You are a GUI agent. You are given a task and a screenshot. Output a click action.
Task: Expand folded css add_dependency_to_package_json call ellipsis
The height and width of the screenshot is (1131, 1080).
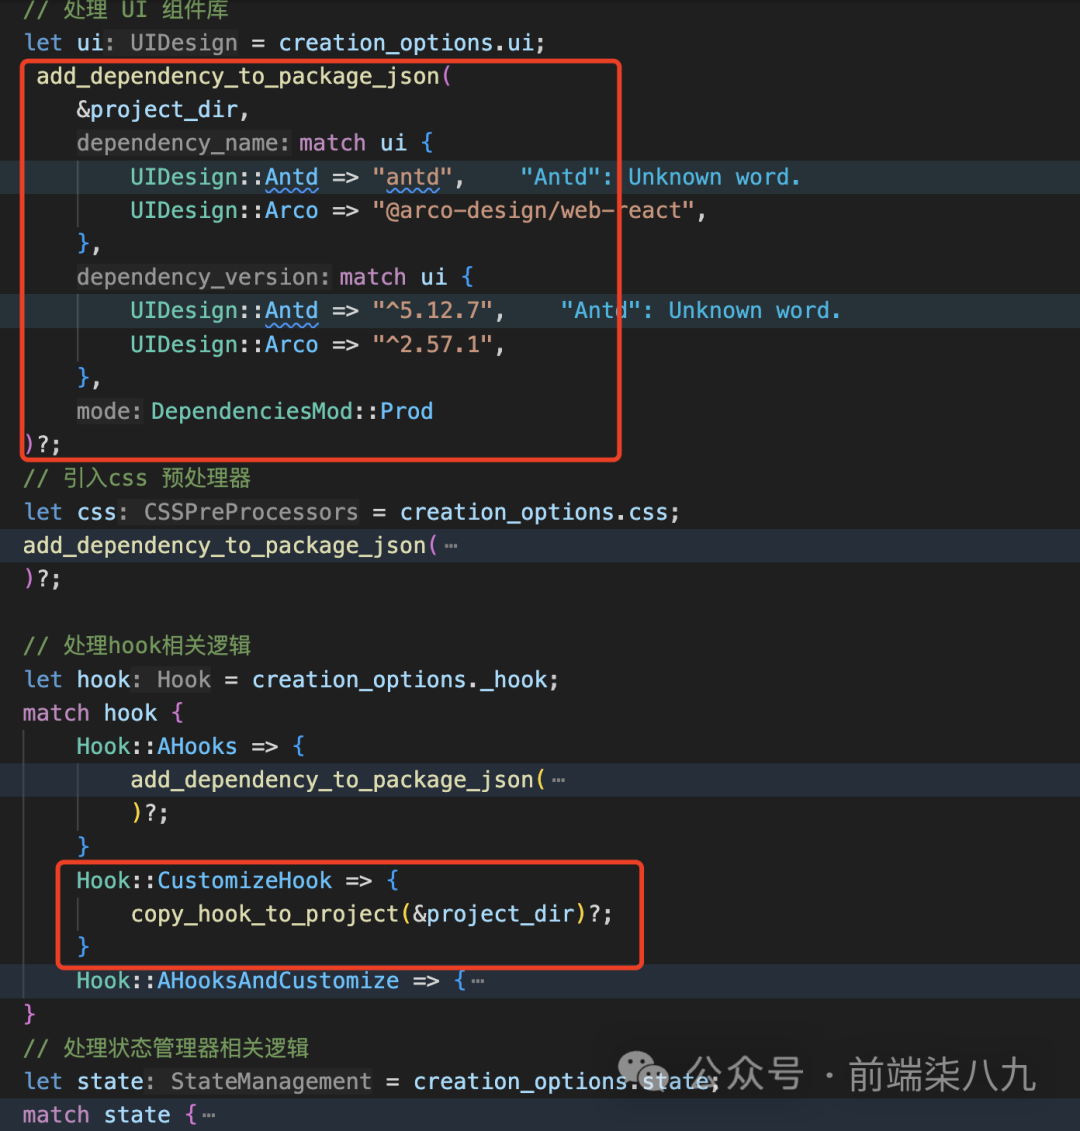click(451, 546)
